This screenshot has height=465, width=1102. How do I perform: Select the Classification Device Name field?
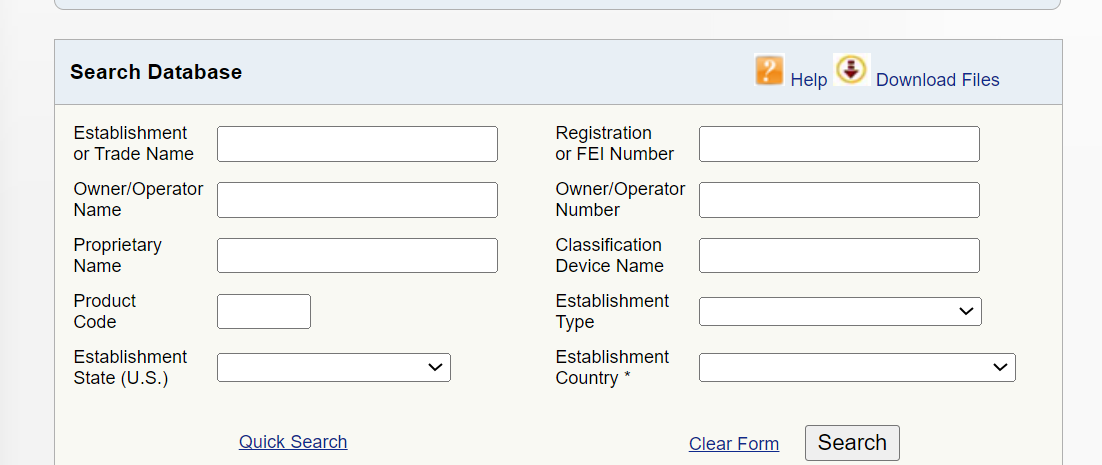(x=839, y=256)
